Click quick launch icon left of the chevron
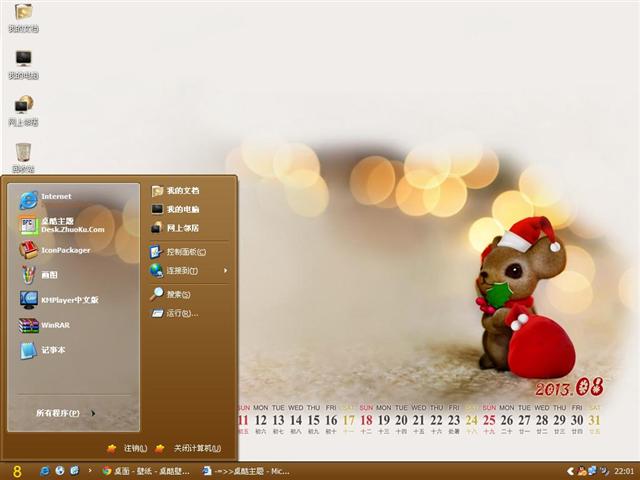 click(74, 471)
